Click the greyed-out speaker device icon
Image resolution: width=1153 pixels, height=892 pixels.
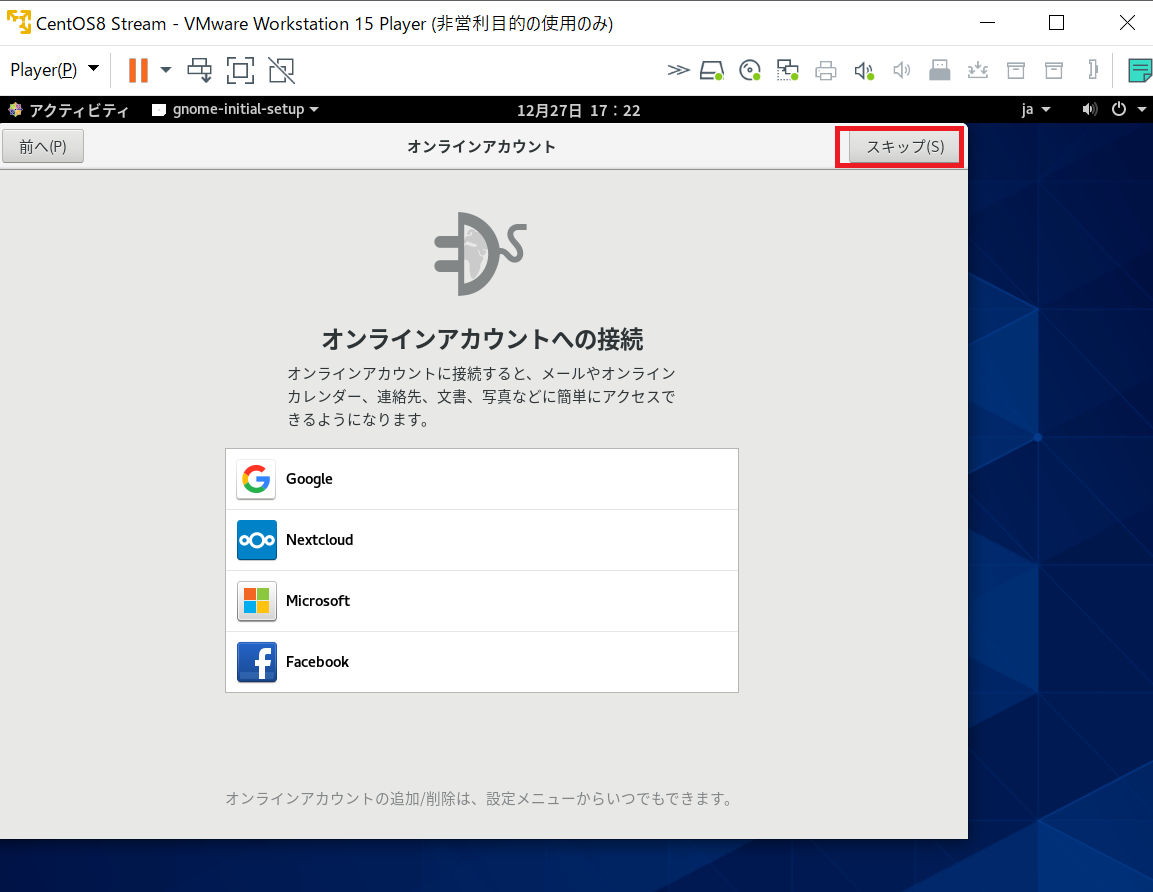(x=902, y=71)
